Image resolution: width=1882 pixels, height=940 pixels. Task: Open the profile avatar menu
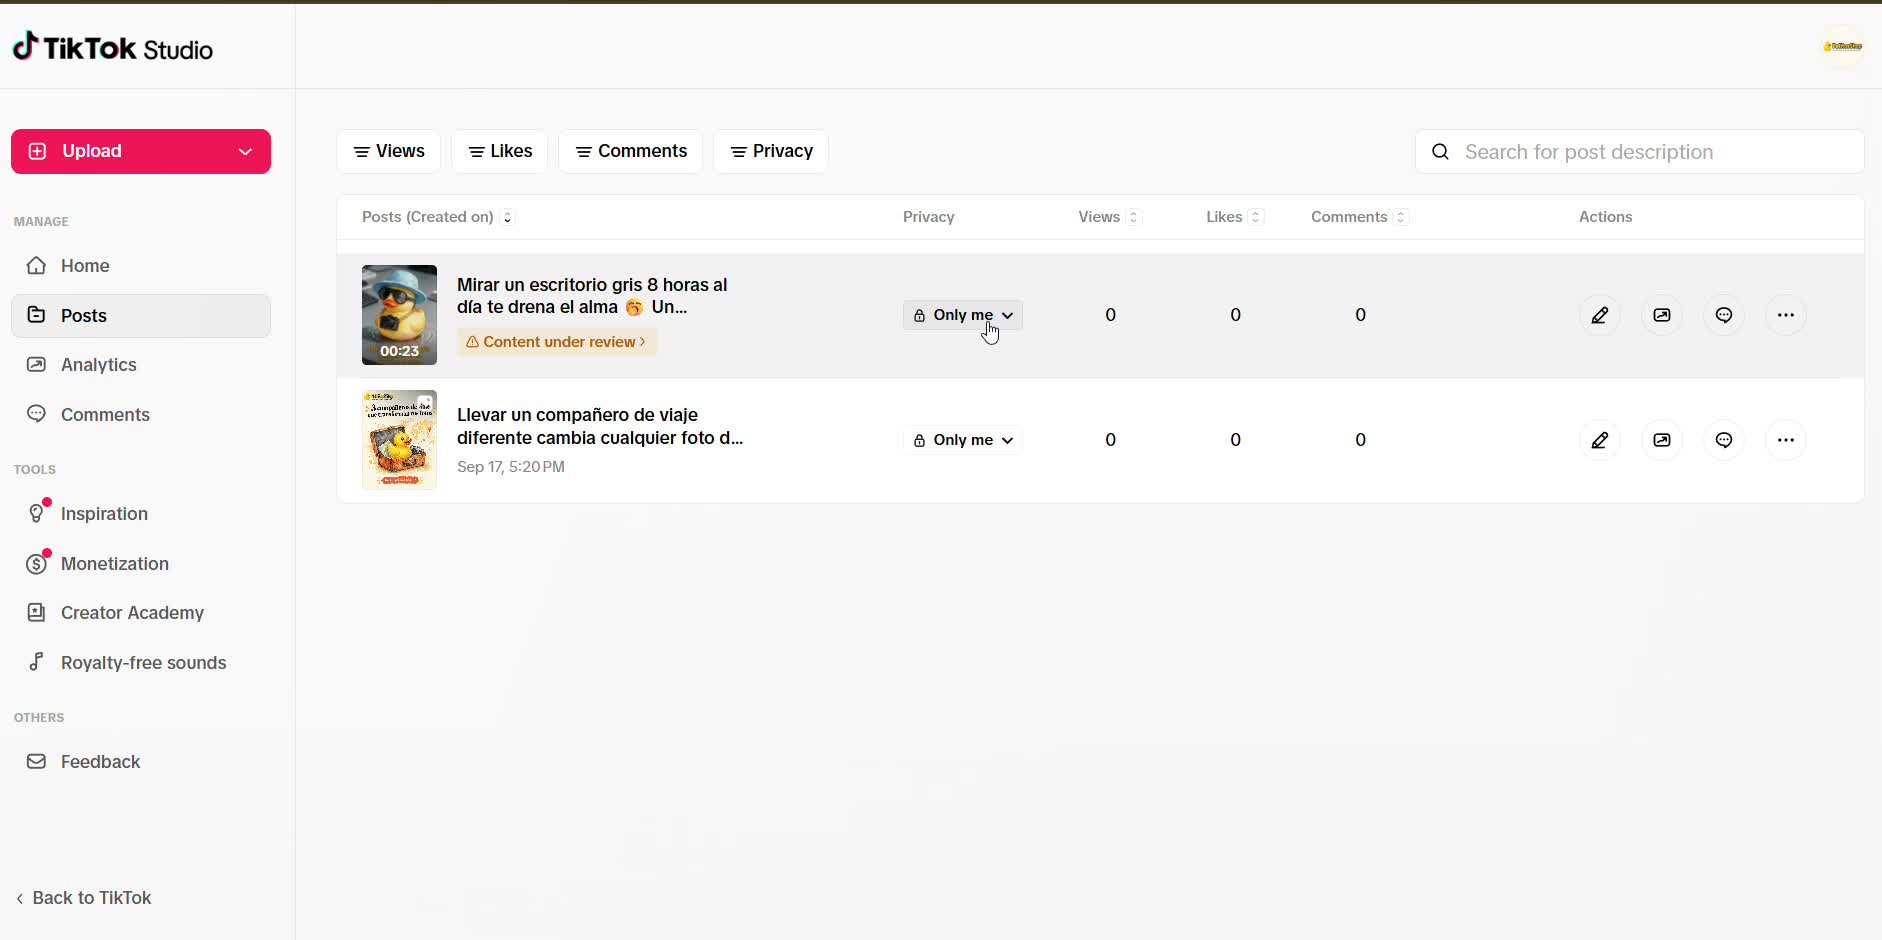coord(1842,46)
